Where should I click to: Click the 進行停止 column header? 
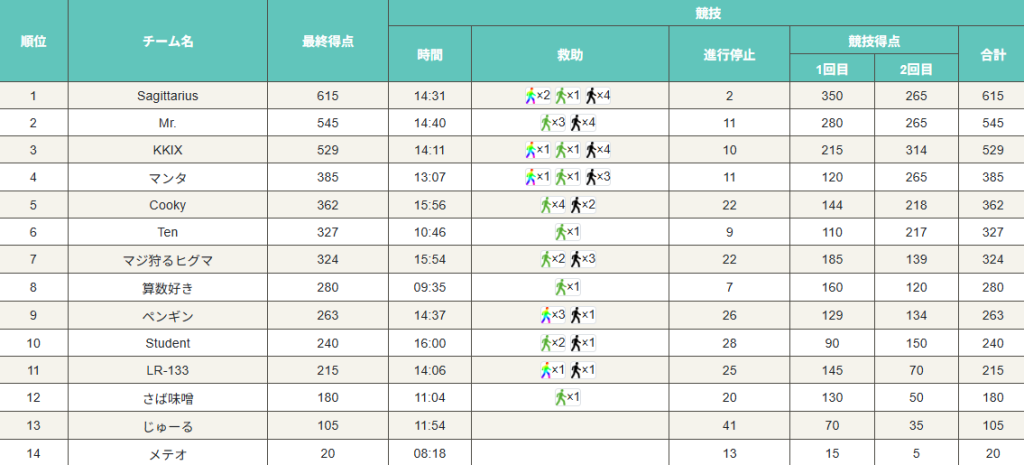[729, 54]
